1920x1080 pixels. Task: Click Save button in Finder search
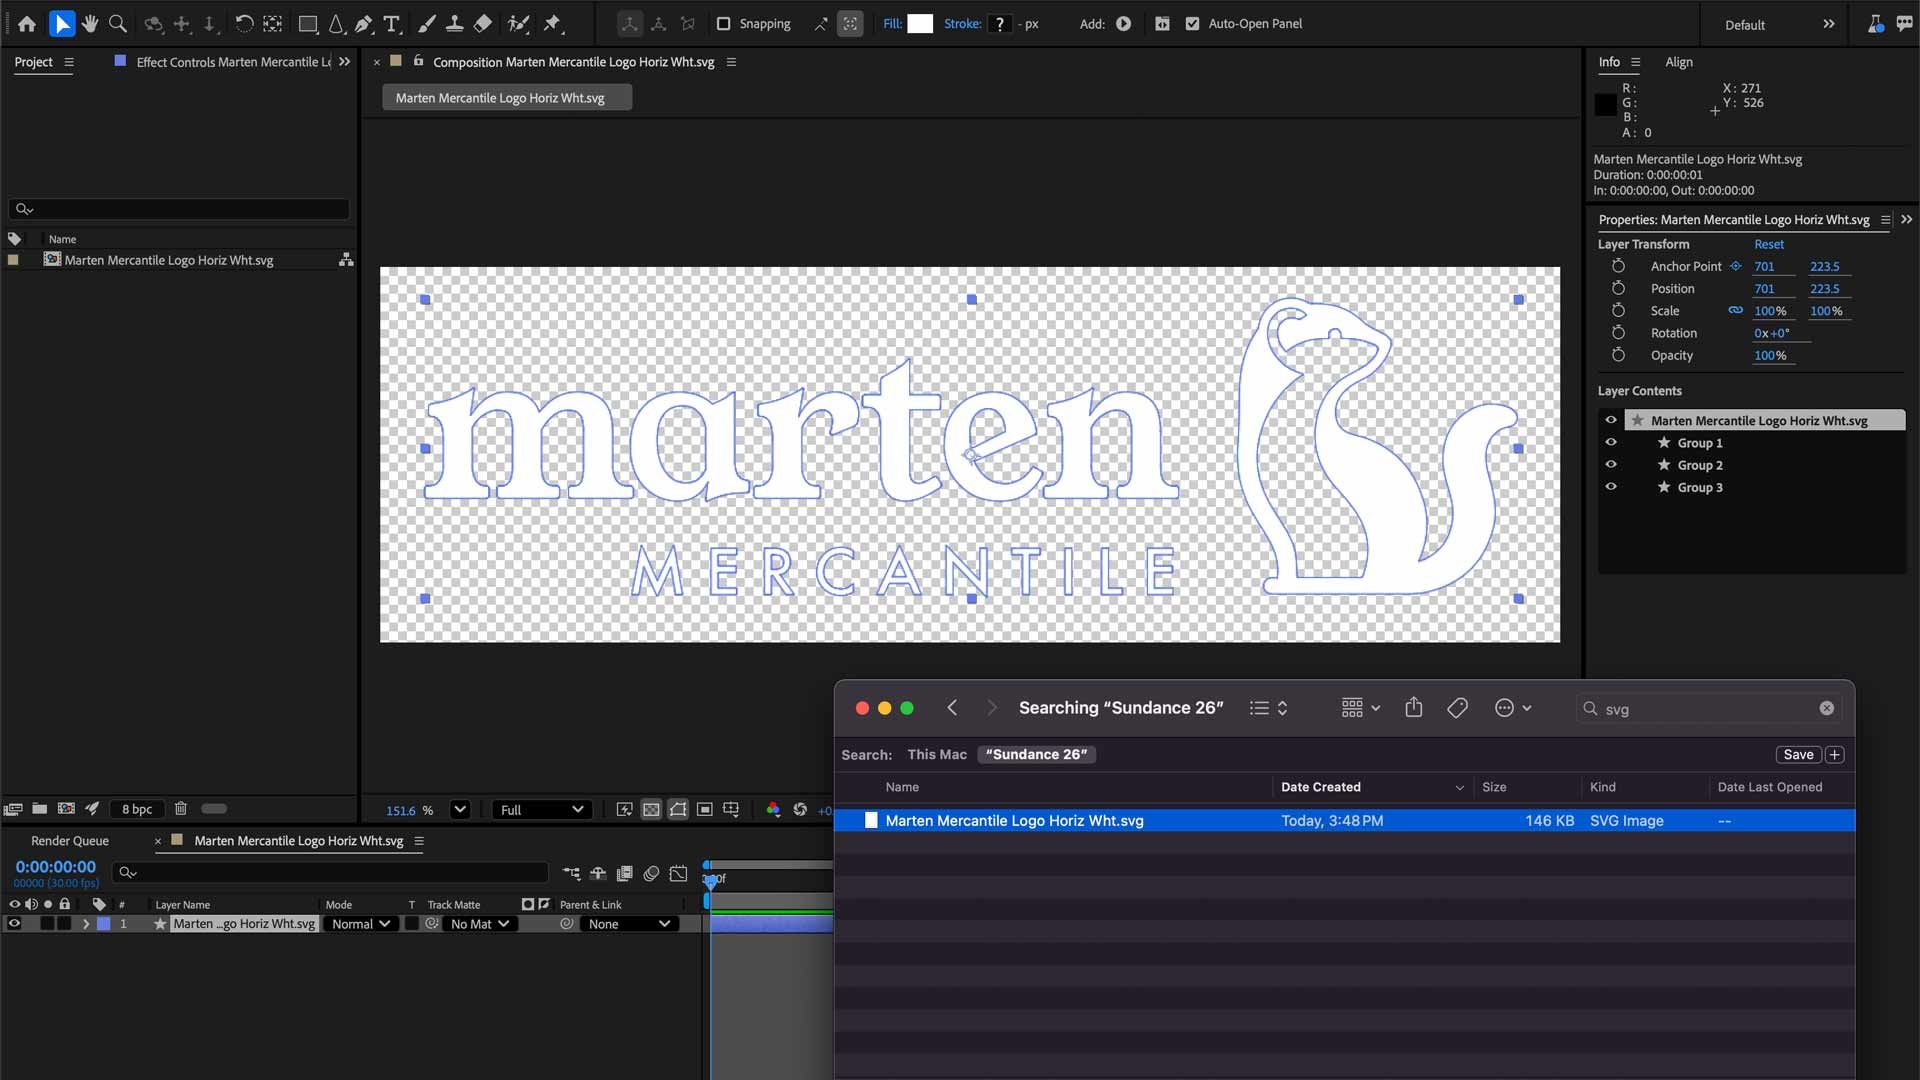coord(1798,755)
